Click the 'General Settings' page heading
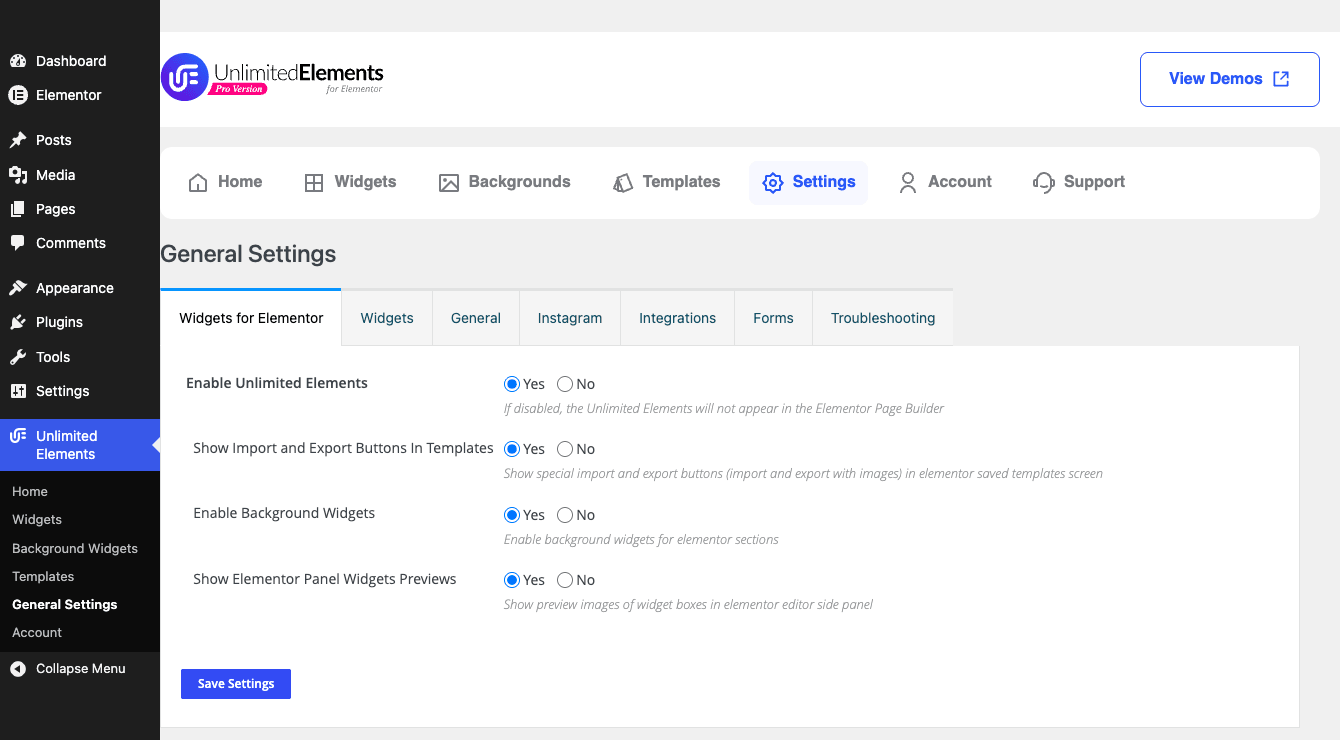Screen dimensions: 1340x740 [248, 254]
